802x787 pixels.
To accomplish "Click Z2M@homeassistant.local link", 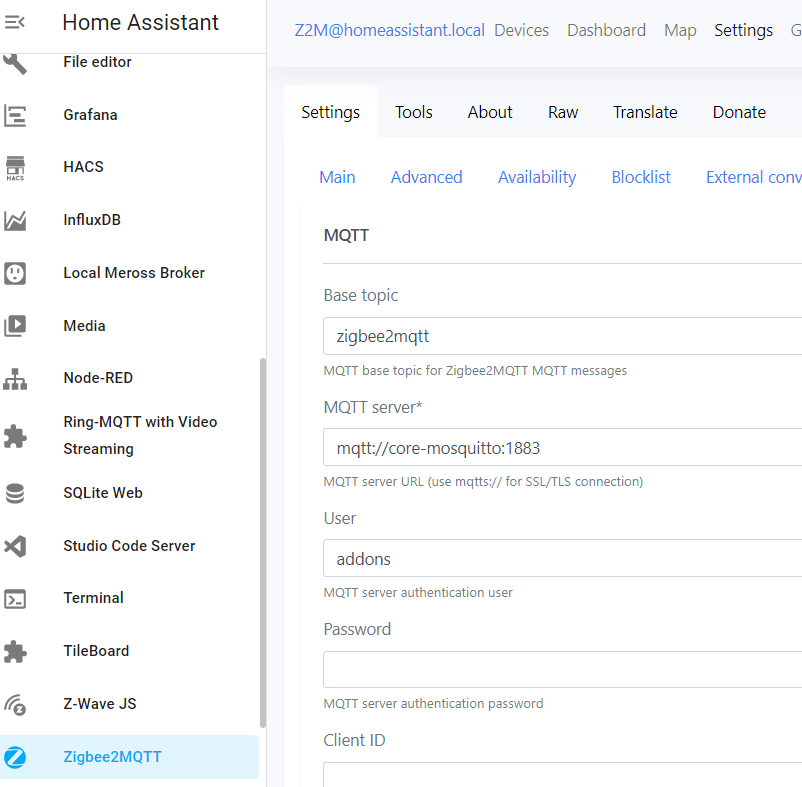I will (389, 30).
